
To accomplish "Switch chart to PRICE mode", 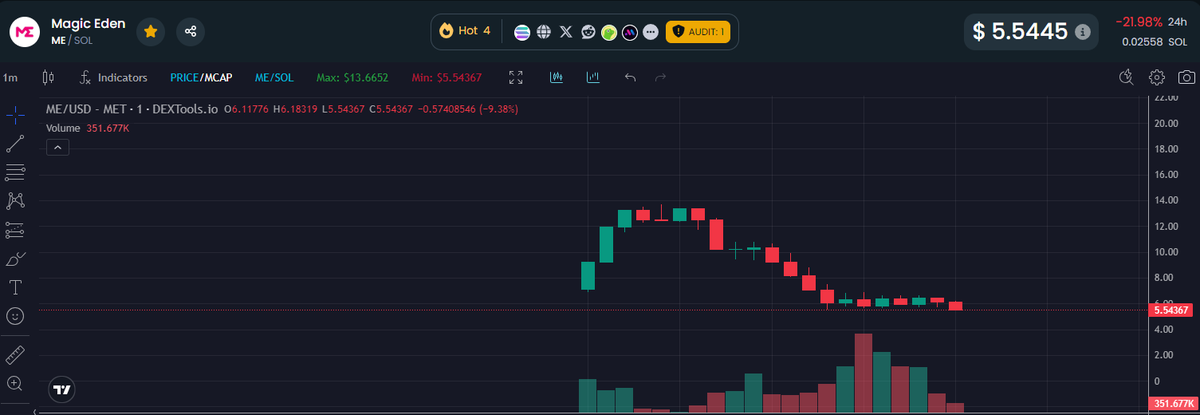I will (185, 77).
